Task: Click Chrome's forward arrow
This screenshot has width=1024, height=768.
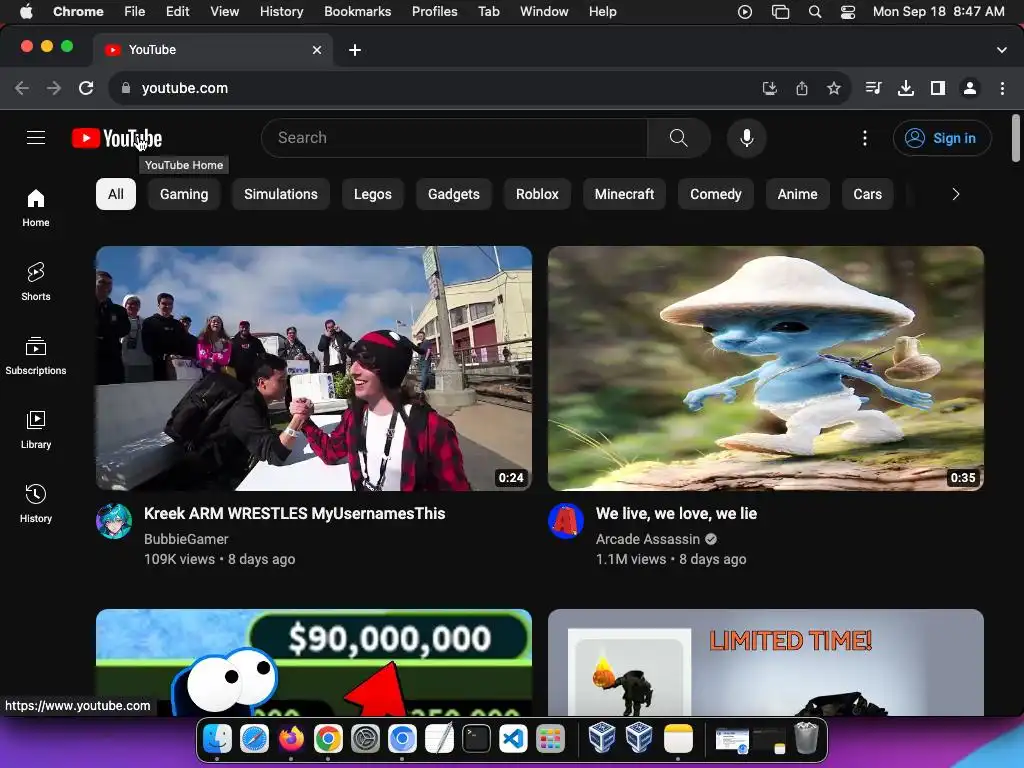Action: tap(54, 88)
